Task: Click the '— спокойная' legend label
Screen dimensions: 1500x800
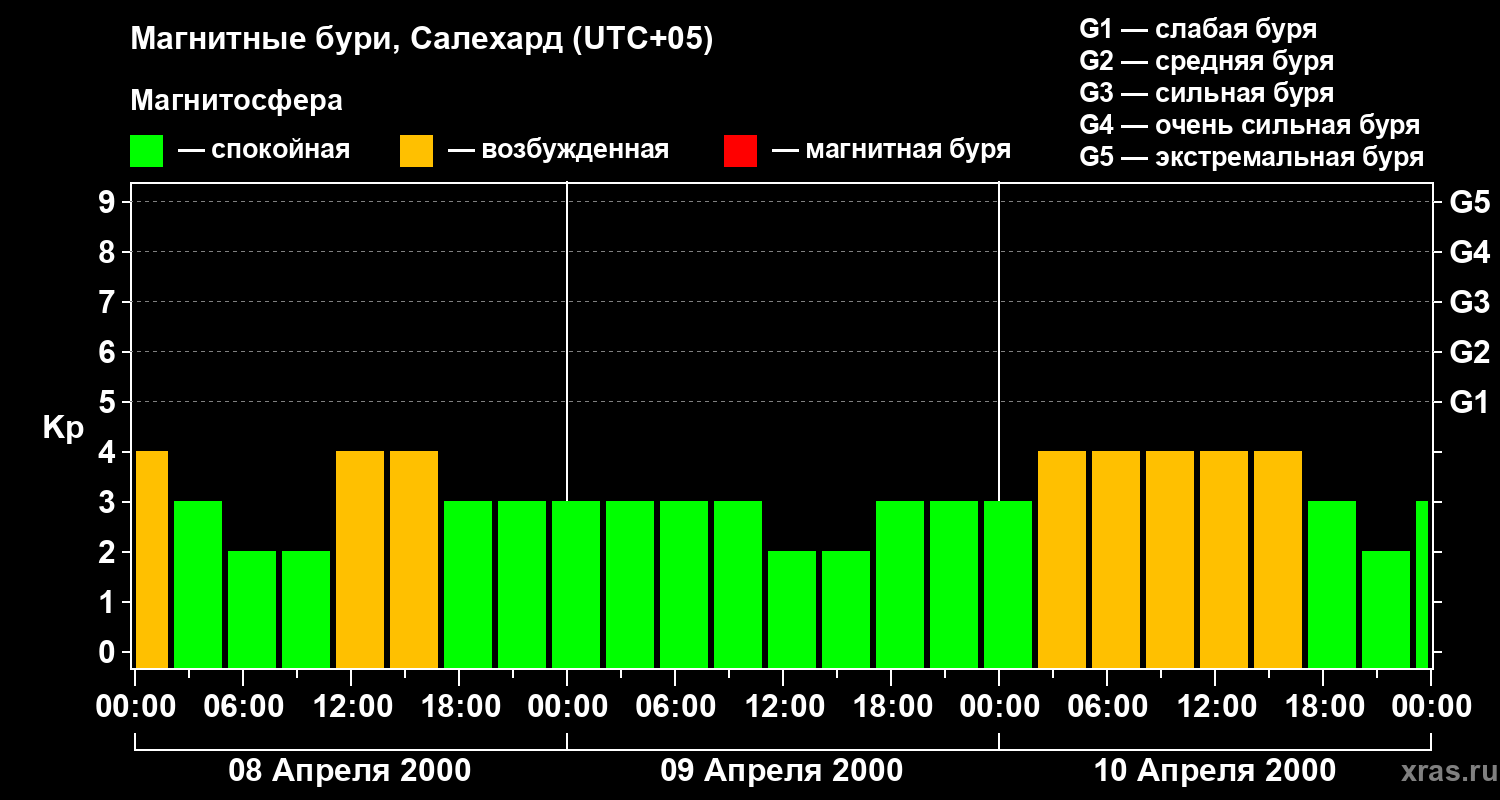Action: pyautogui.click(x=264, y=151)
